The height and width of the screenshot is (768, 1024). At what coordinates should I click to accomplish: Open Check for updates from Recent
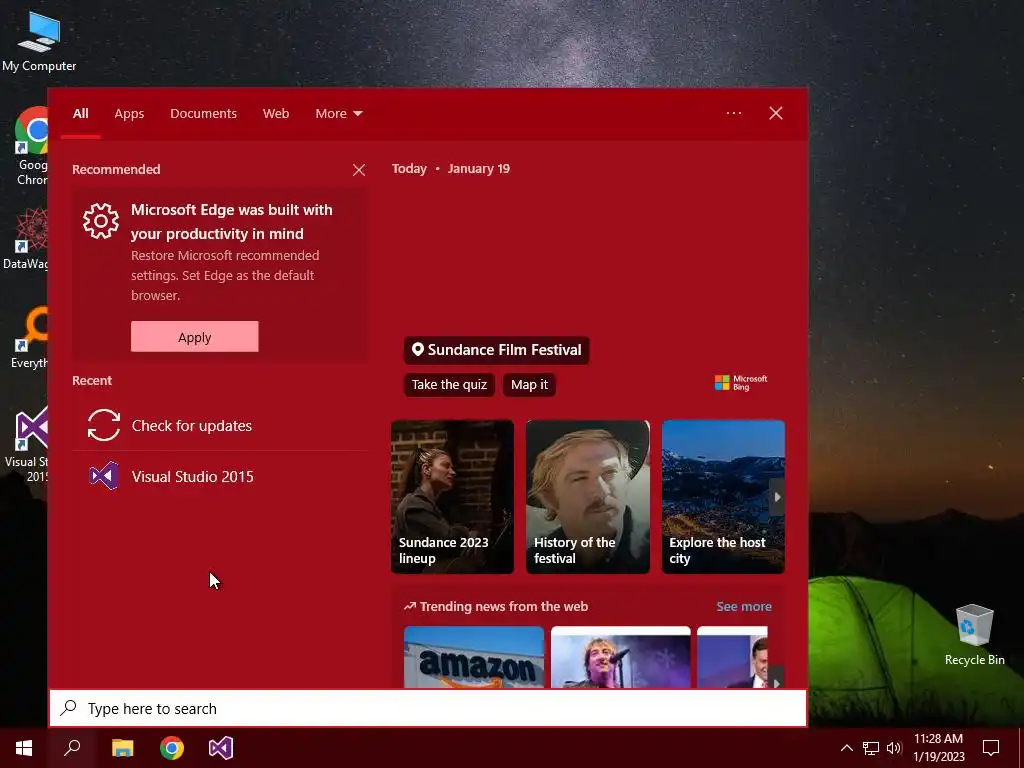pyautogui.click(x=219, y=426)
